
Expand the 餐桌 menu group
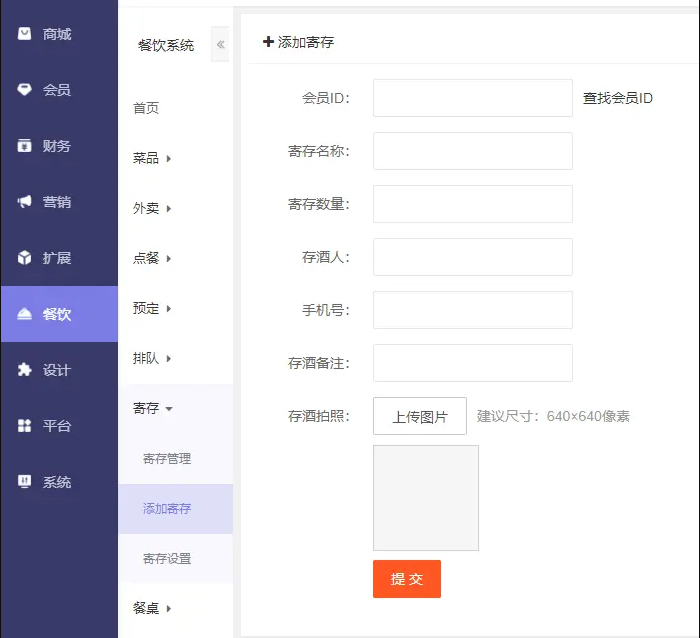(152, 608)
